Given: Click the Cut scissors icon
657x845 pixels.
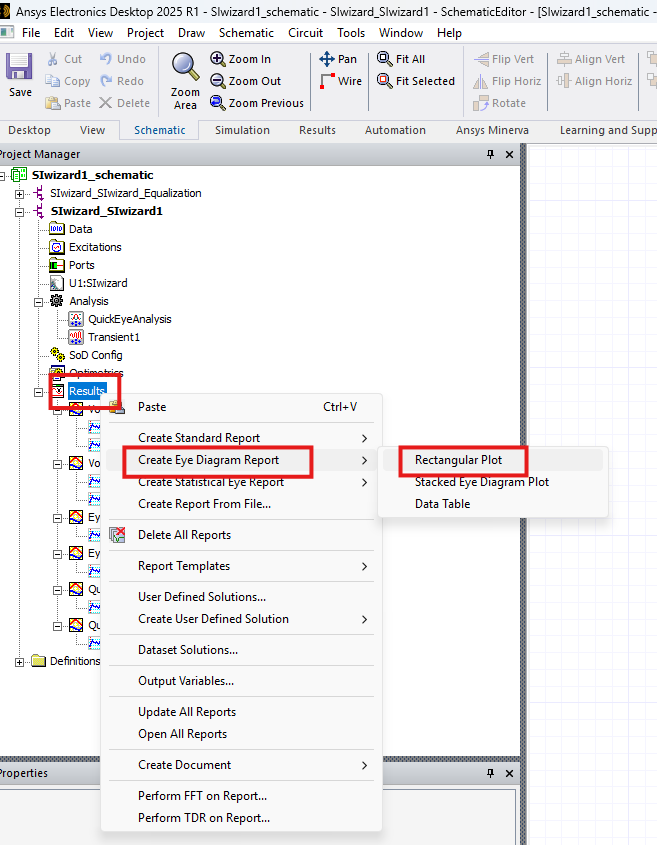Looking at the screenshot, I should pyautogui.click(x=53, y=59).
